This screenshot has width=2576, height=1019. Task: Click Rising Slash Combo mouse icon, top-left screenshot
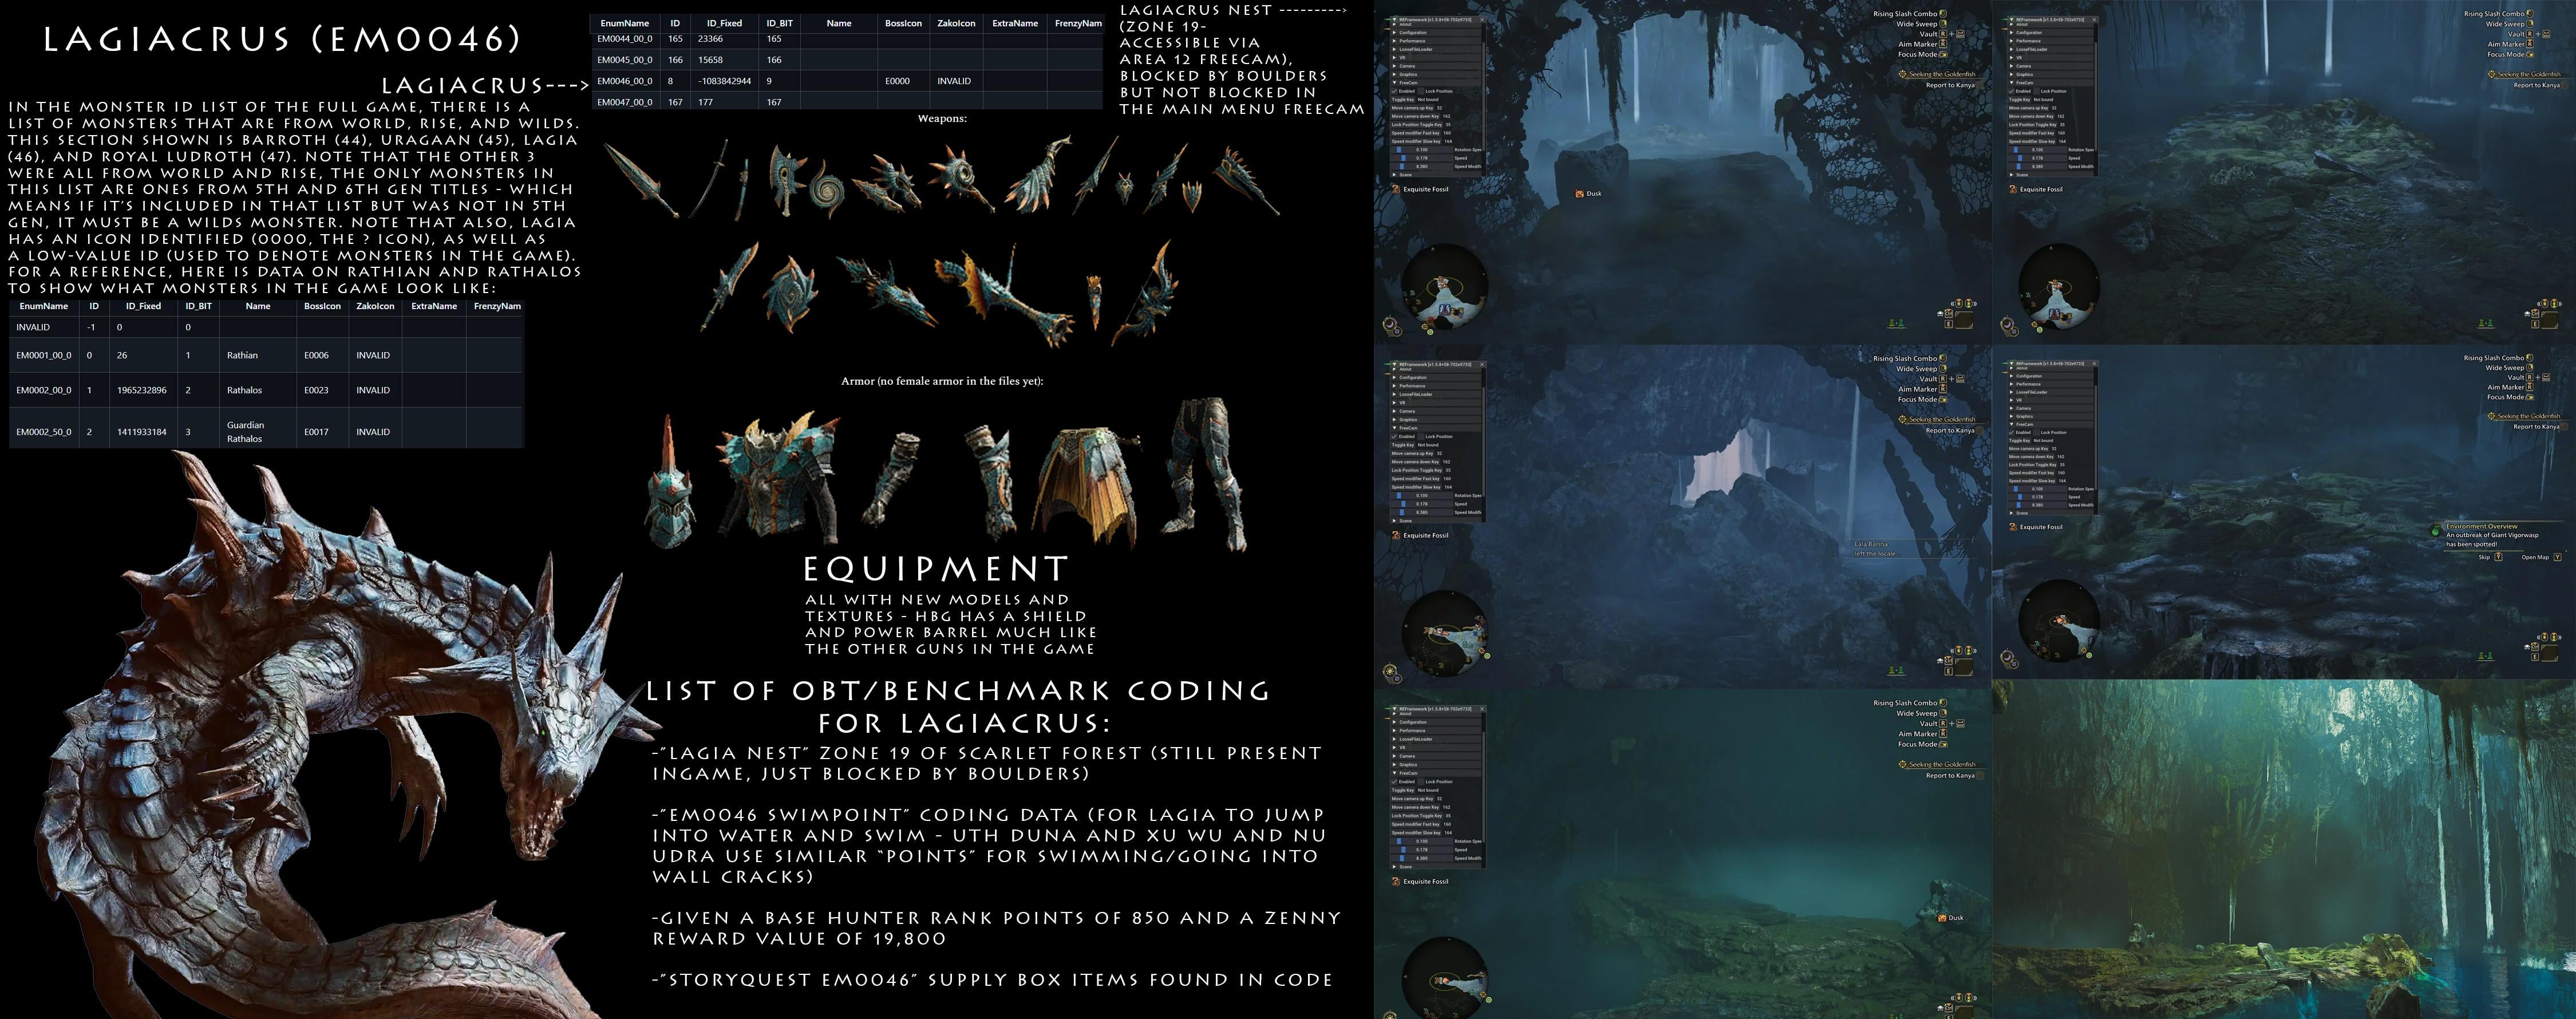[1943, 13]
